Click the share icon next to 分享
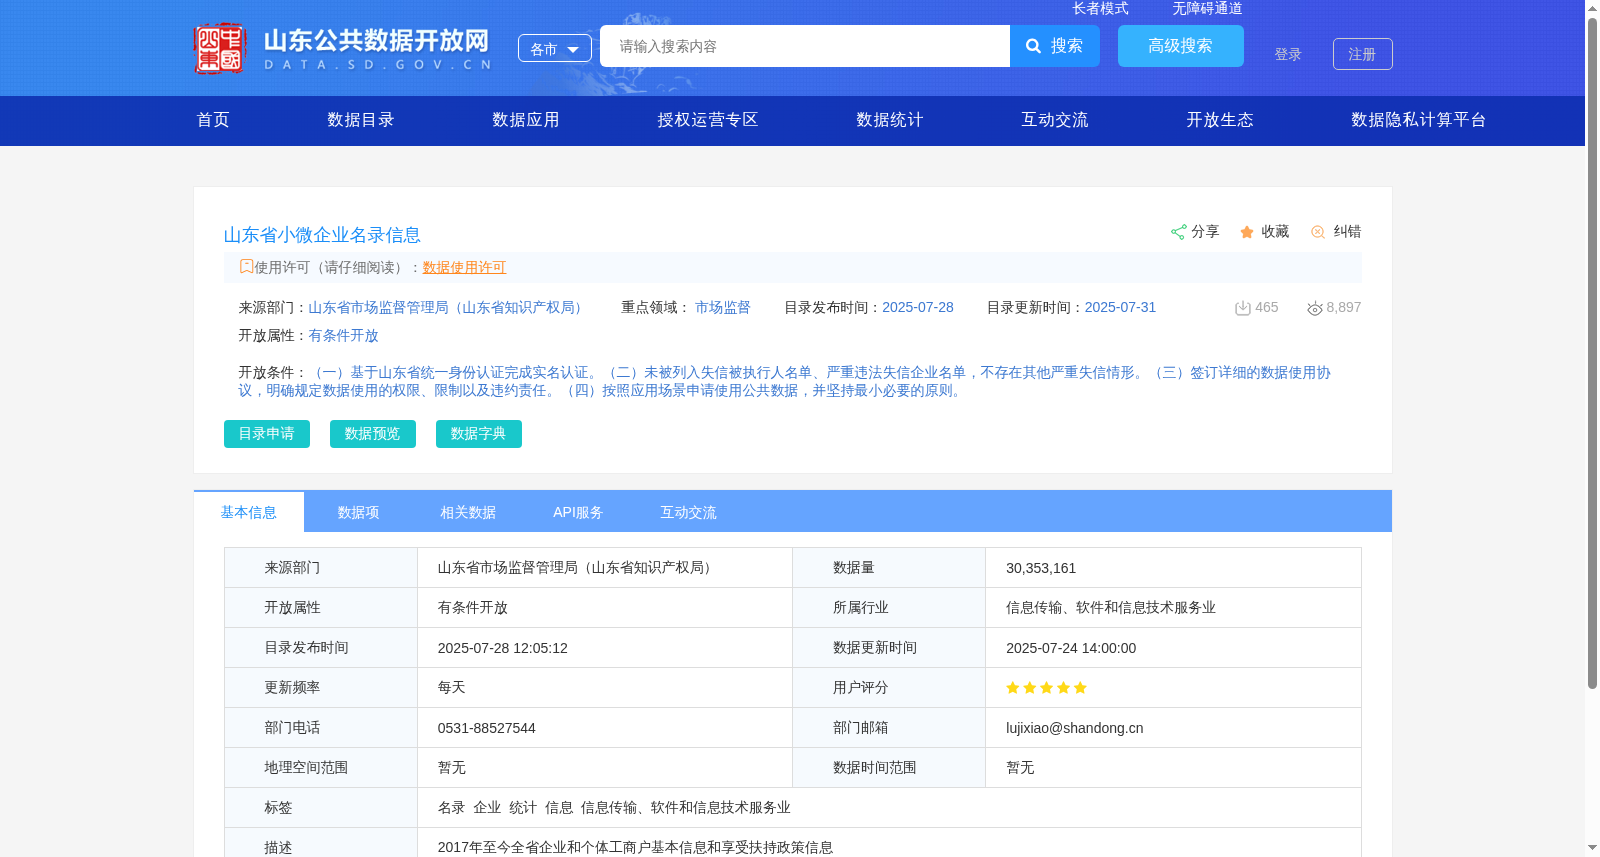The height and width of the screenshot is (857, 1600). pos(1179,232)
